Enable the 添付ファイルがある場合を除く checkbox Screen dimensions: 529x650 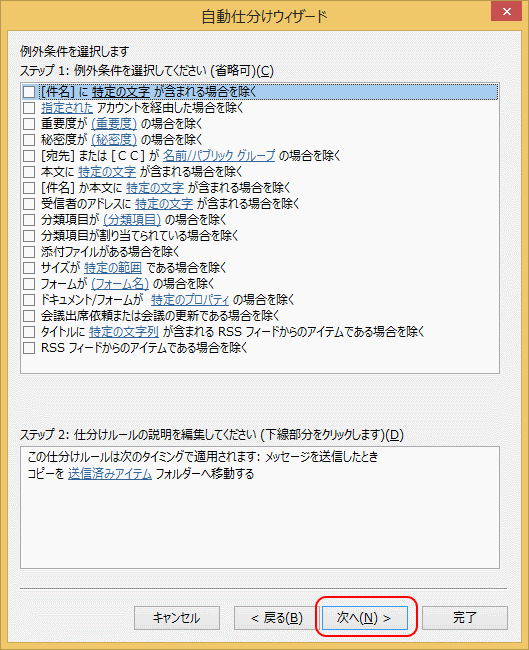click(29, 252)
